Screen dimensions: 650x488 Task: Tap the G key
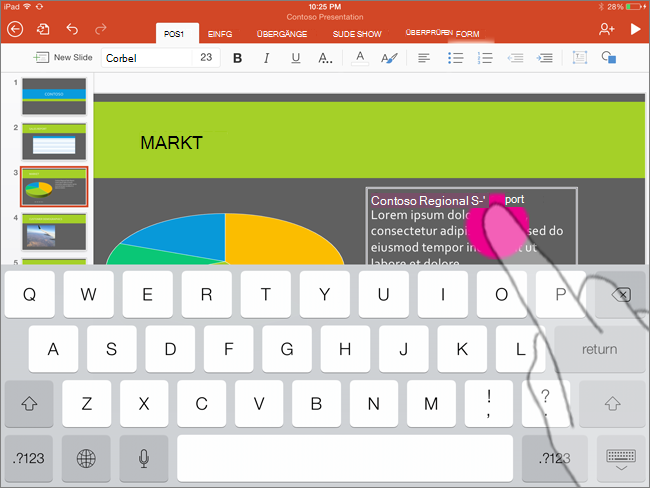287,349
